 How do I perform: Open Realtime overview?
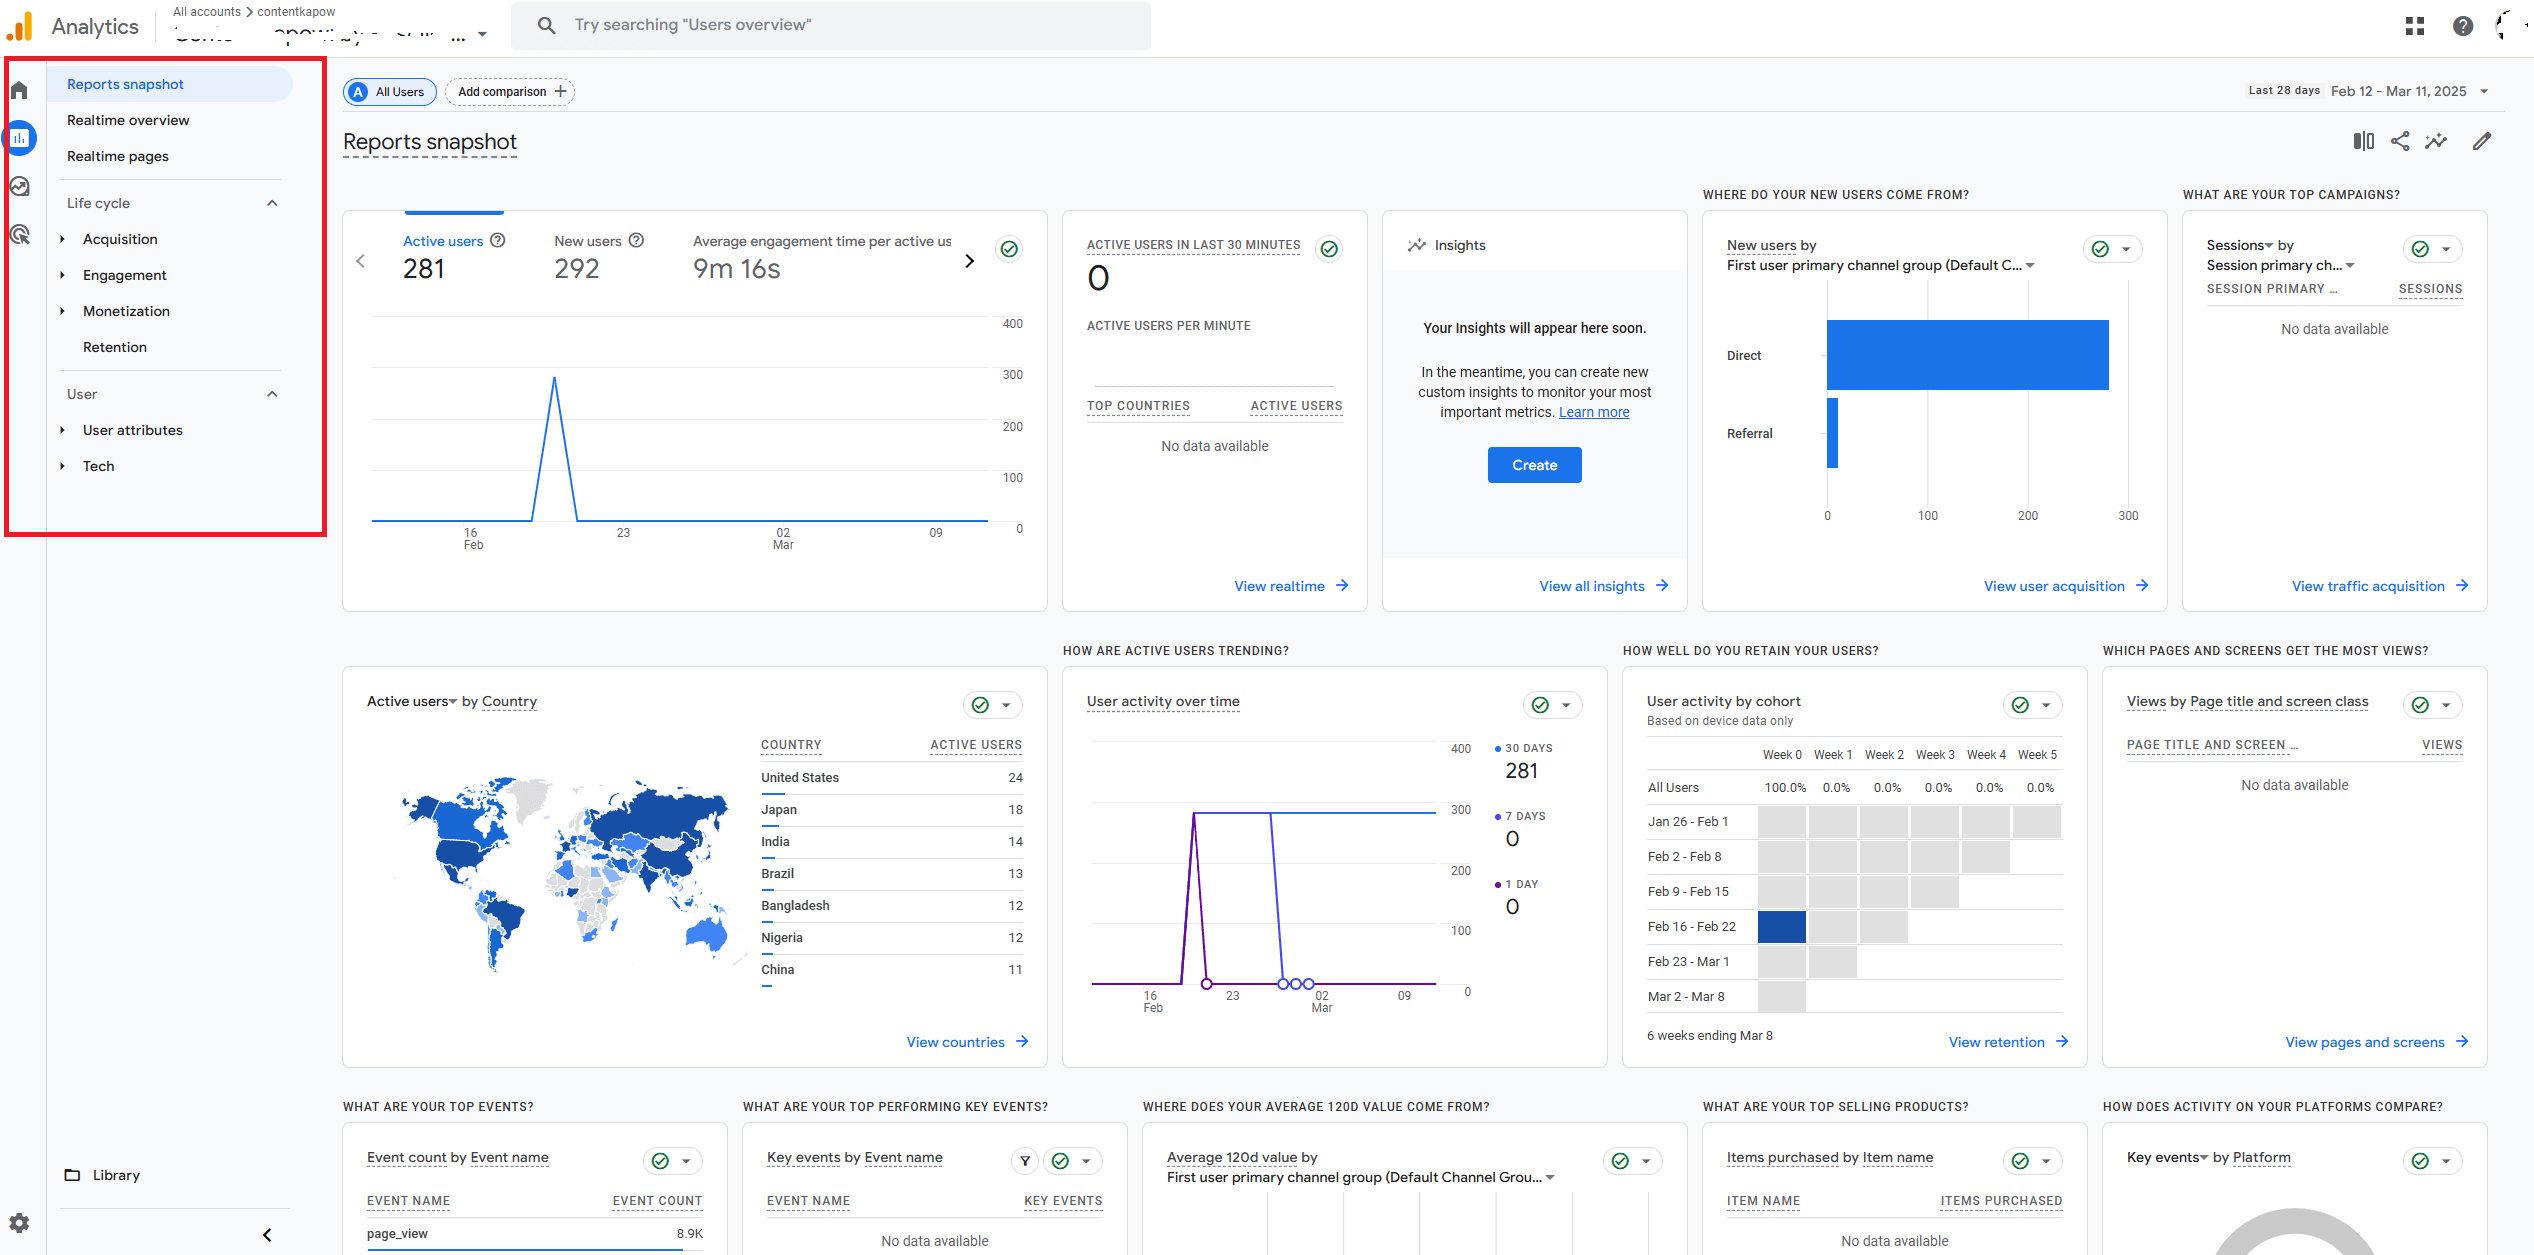point(128,120)
